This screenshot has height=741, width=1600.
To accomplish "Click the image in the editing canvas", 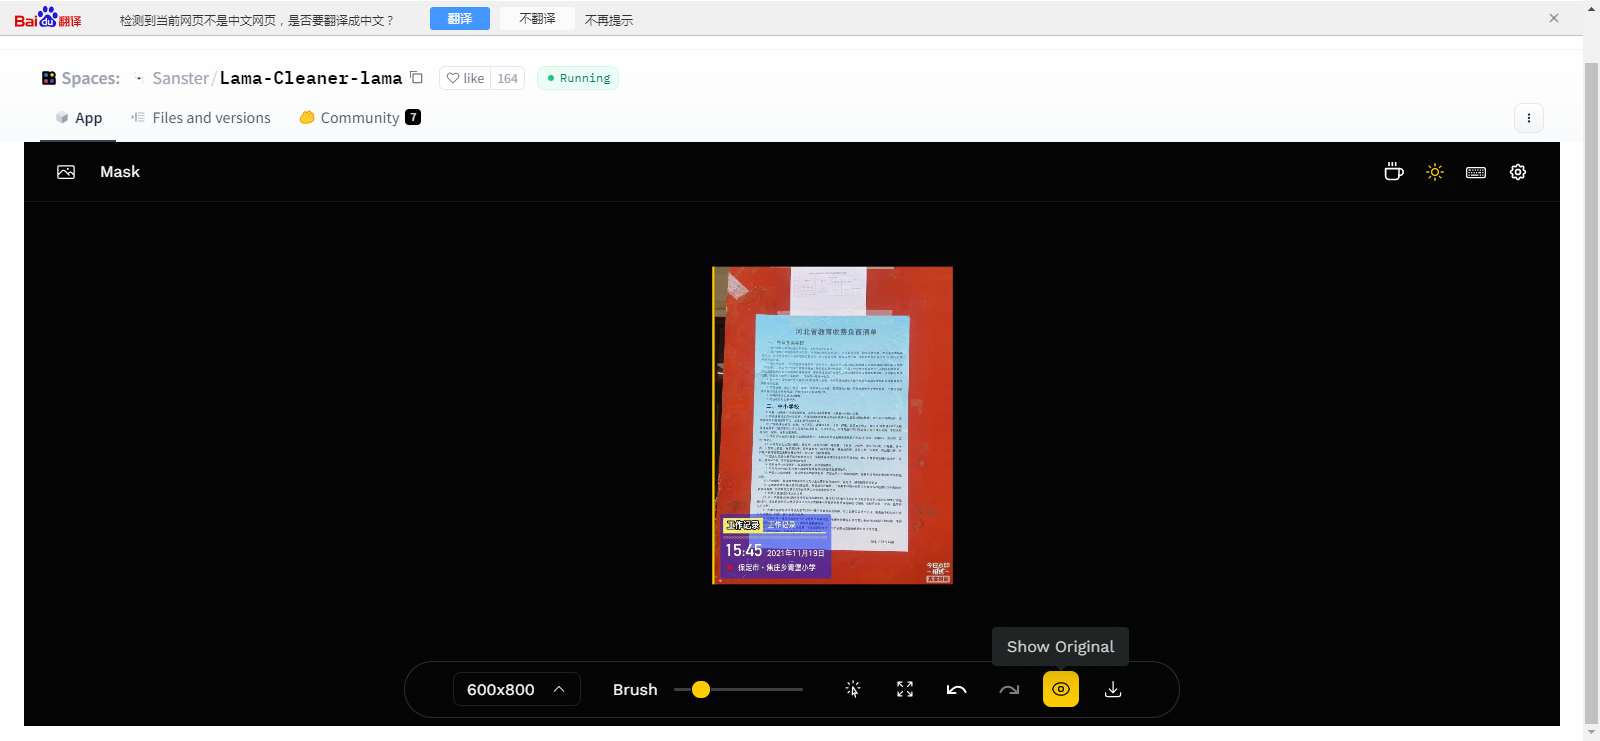I will (x=832, y=425).
